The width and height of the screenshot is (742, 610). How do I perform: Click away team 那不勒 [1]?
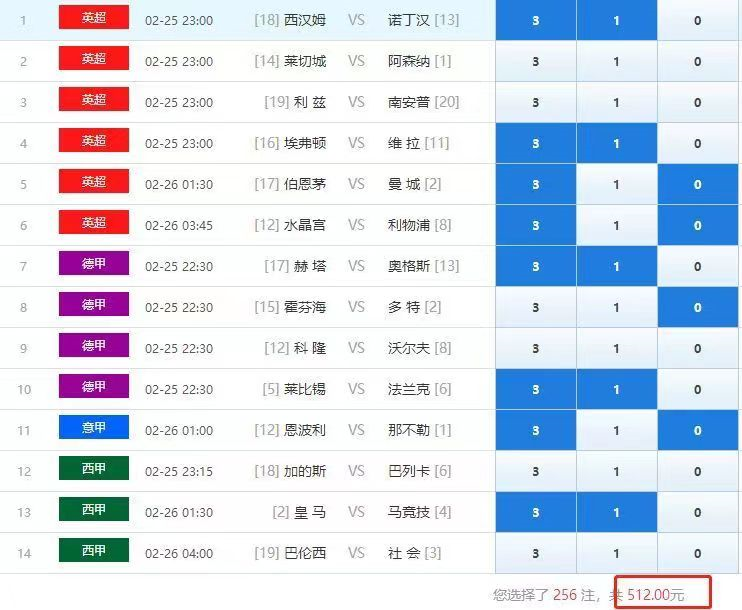420,431
